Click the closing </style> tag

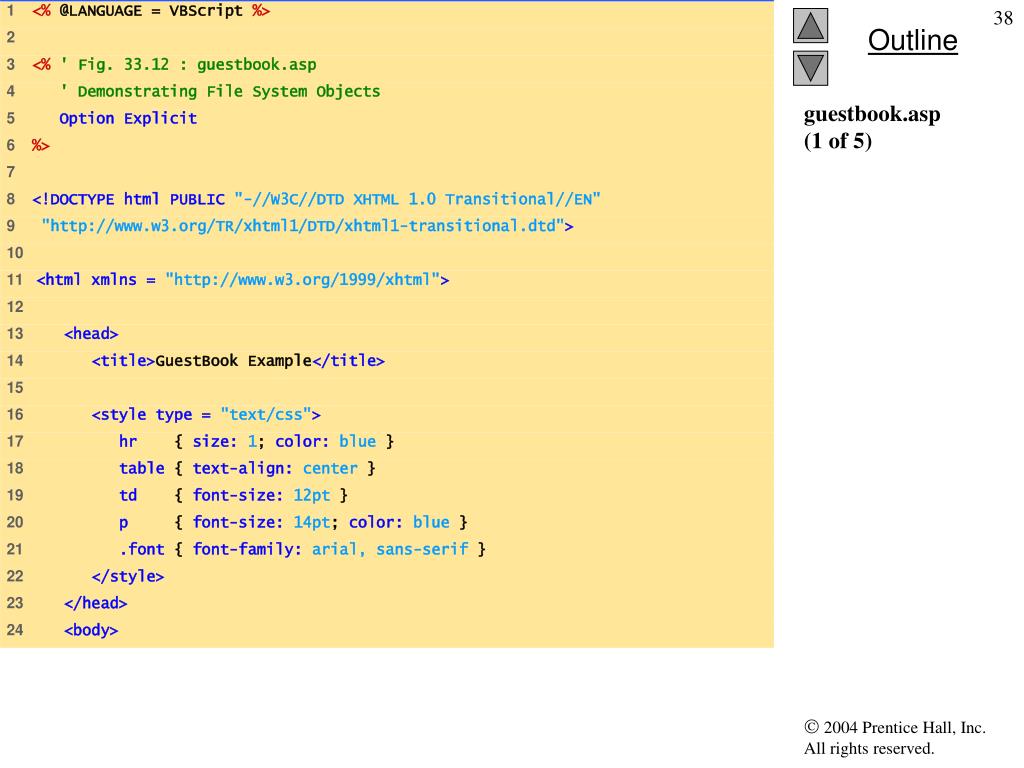[128, 576]
